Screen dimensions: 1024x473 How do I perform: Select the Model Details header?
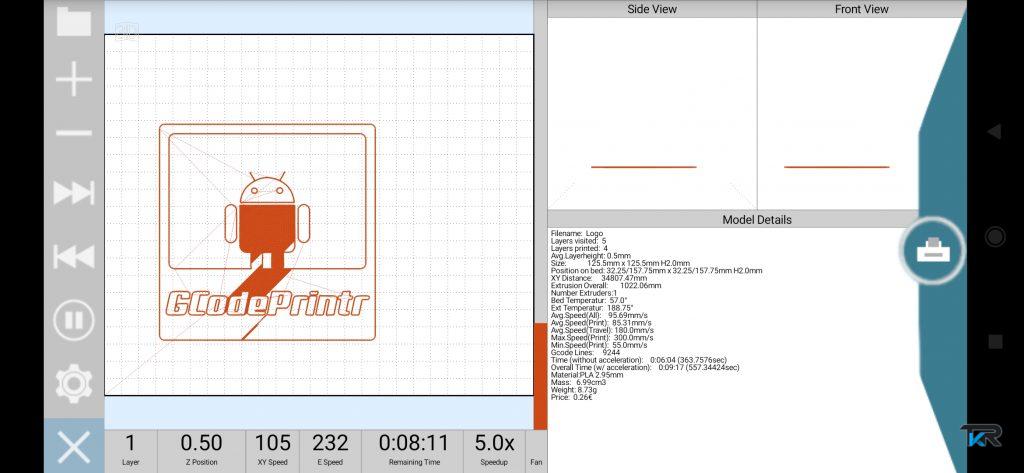point(756,220)
